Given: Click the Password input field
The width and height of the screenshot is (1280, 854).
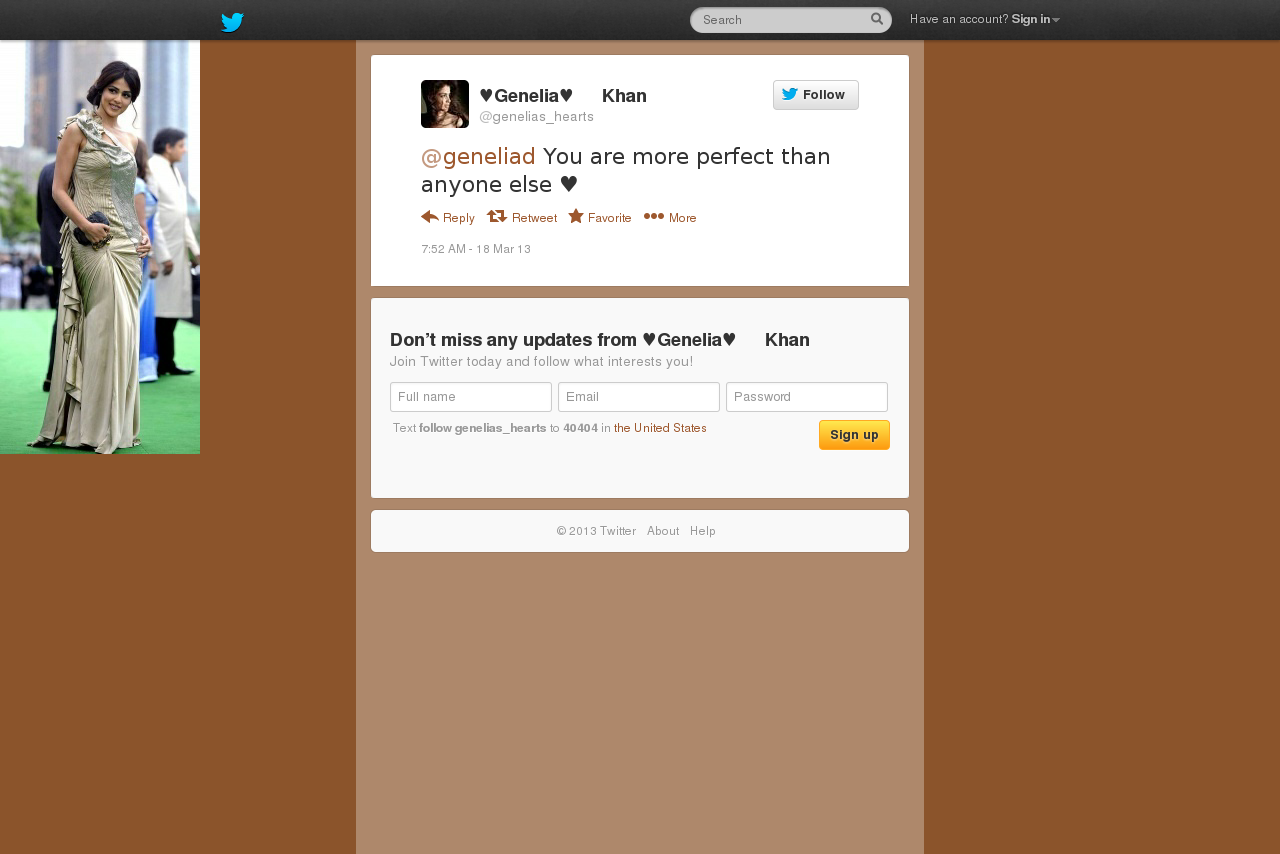Looking at the screenshot, I should point(807,397).
